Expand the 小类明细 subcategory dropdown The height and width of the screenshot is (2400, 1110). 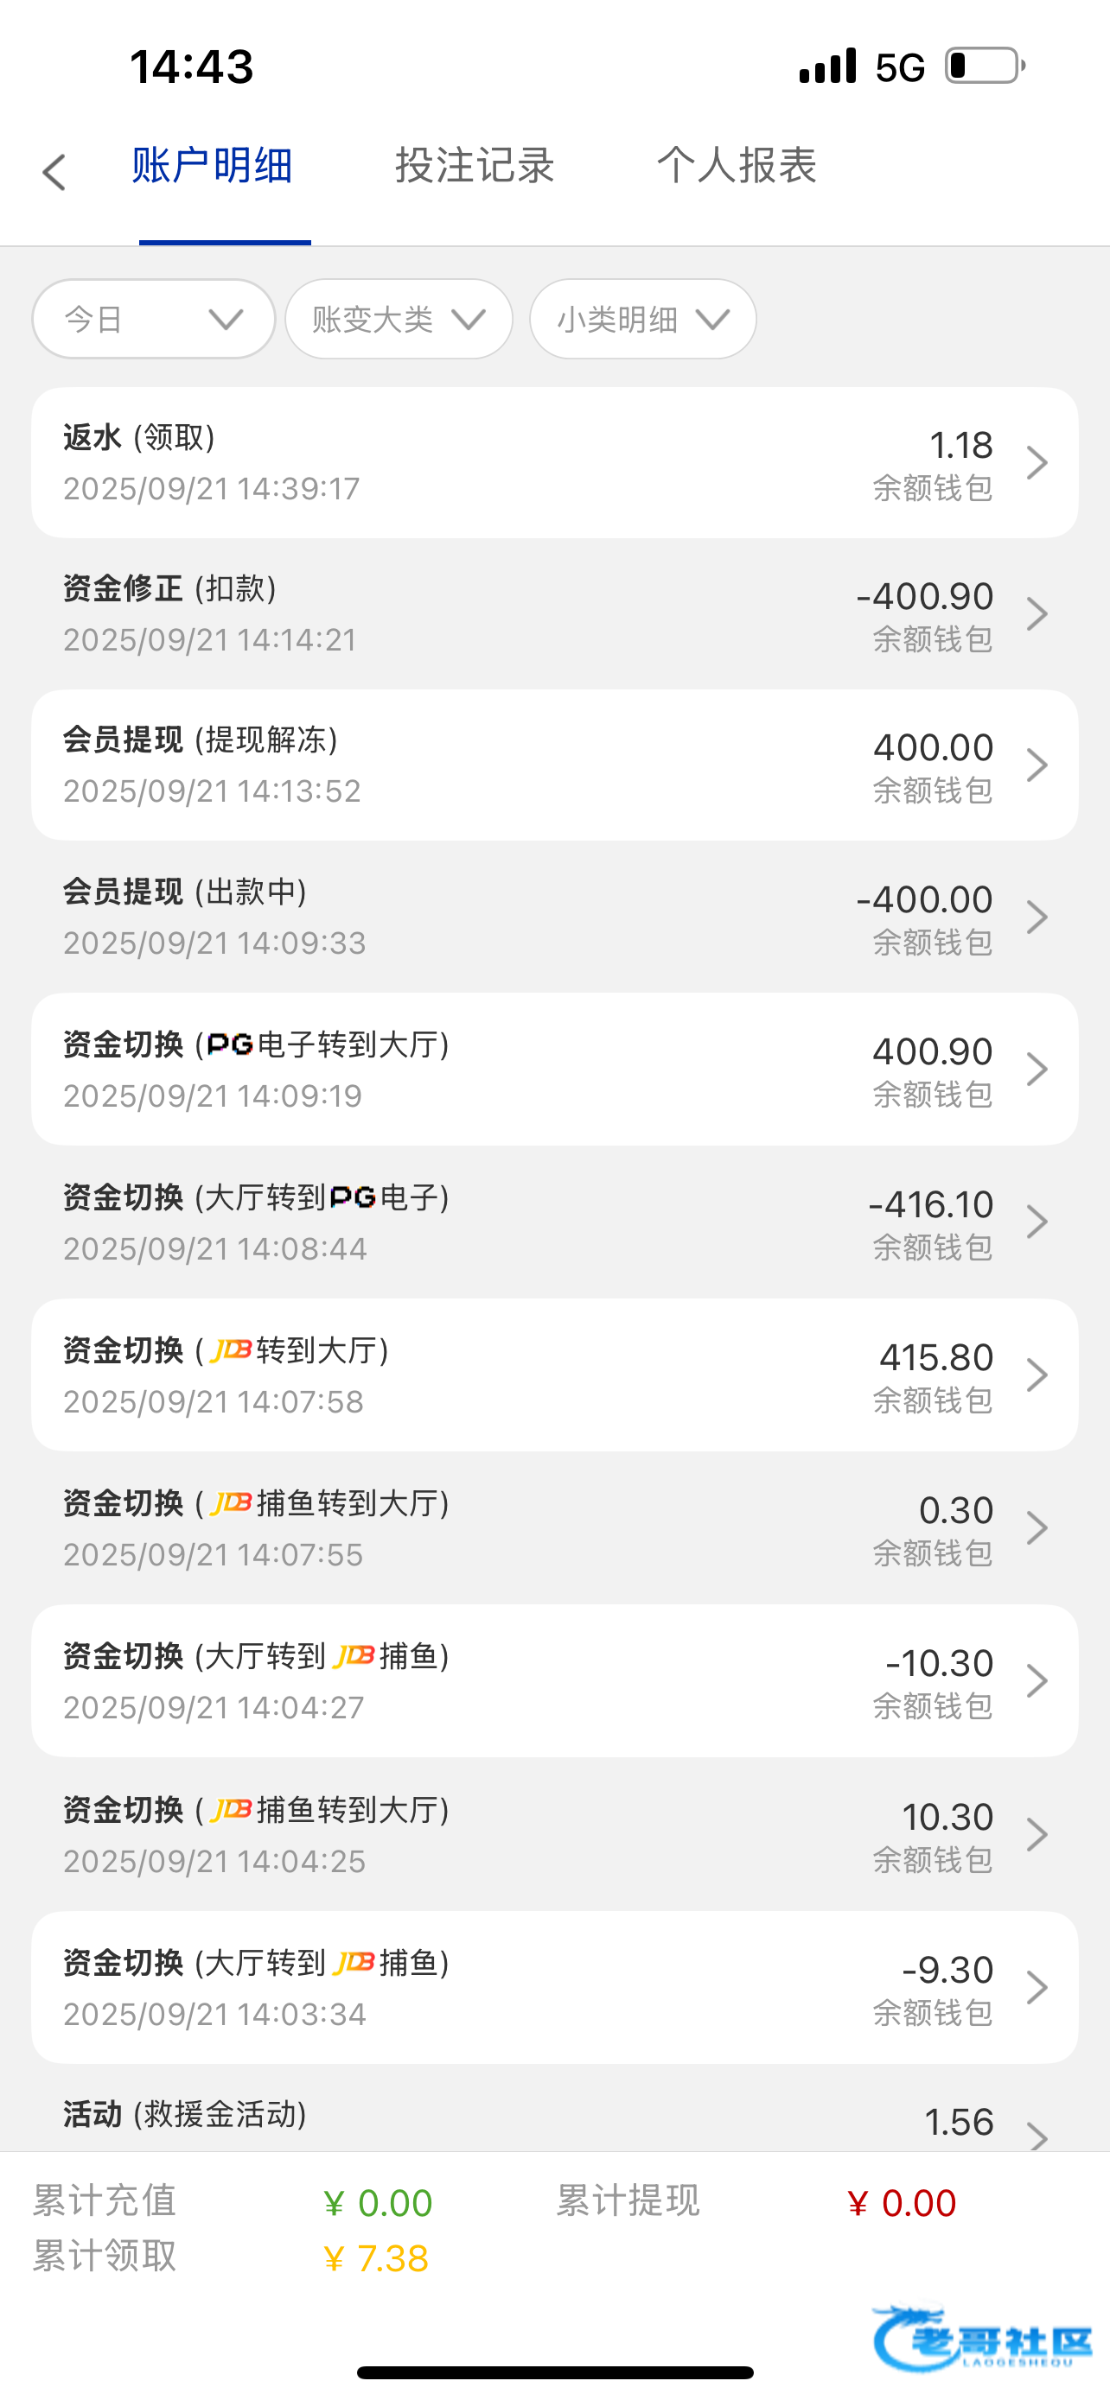(x=642, y=319)
